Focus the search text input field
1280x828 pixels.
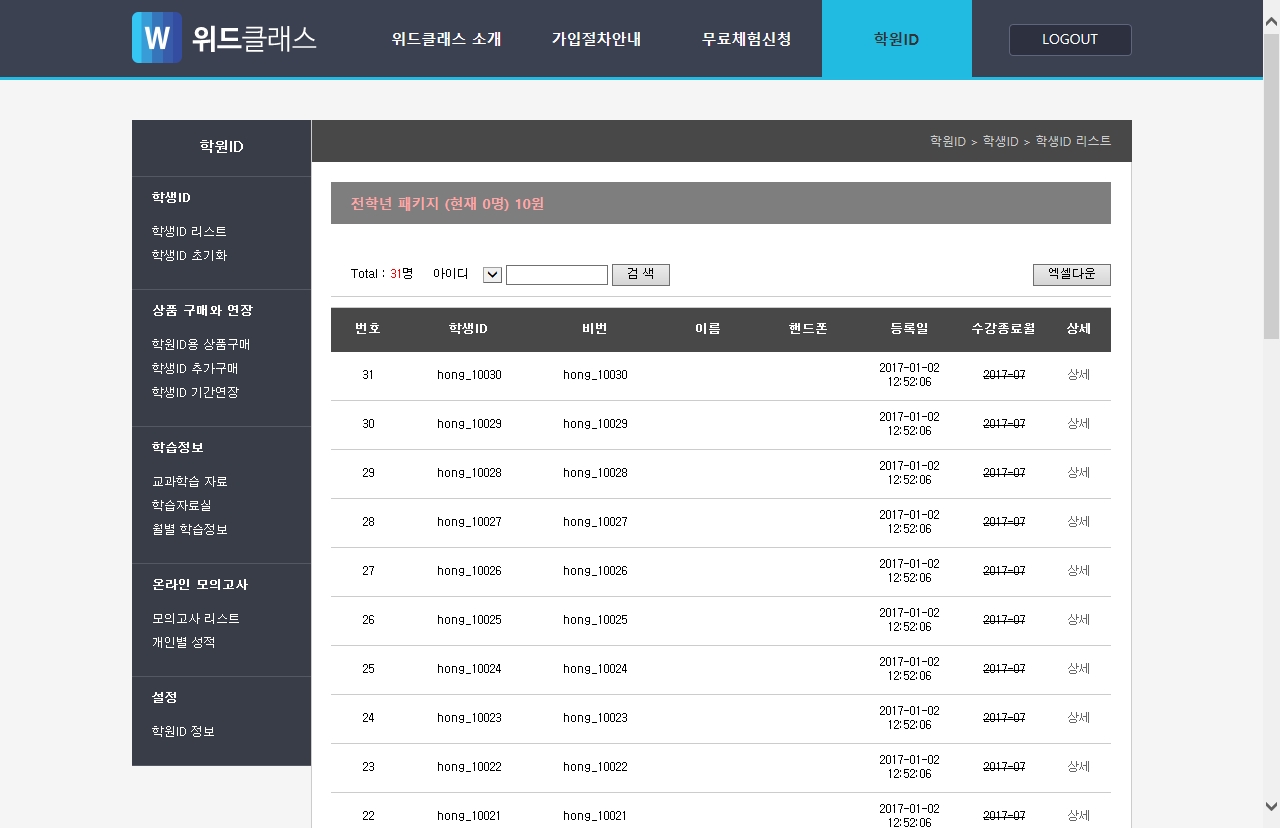click(x=557, y=275)
